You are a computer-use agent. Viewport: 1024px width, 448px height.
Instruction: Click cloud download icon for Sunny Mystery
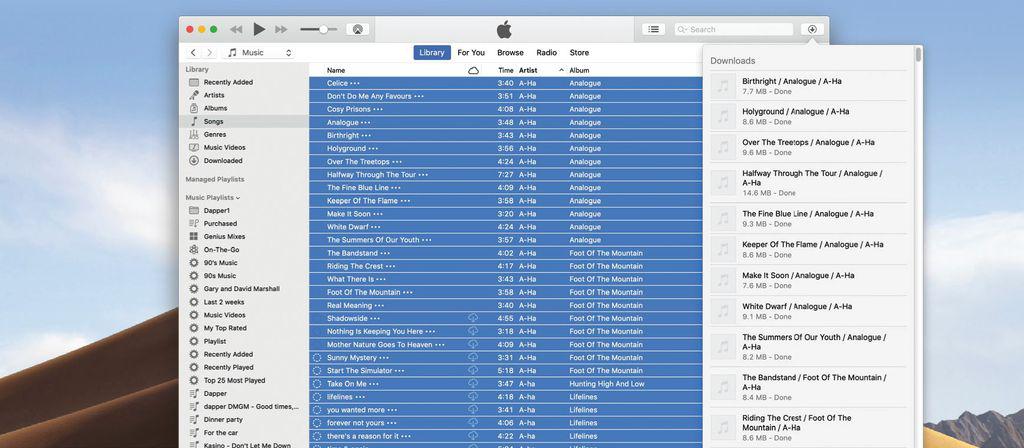[473, 357]
